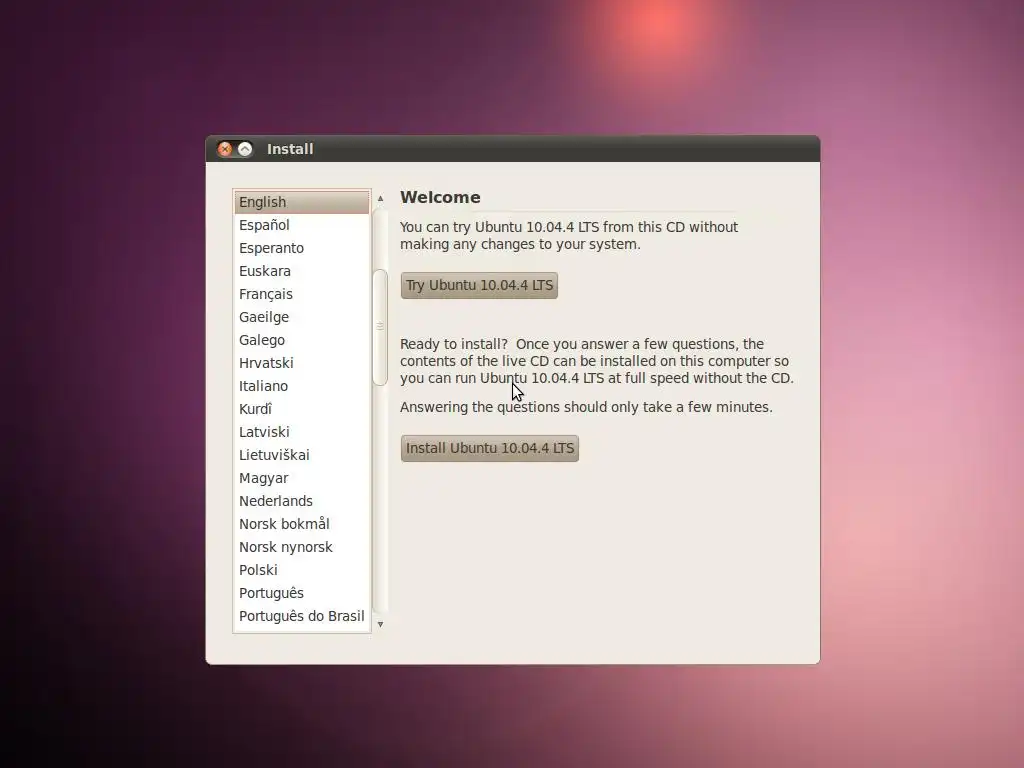
Task: Choose Magyar language
Action: click(302, 478)
